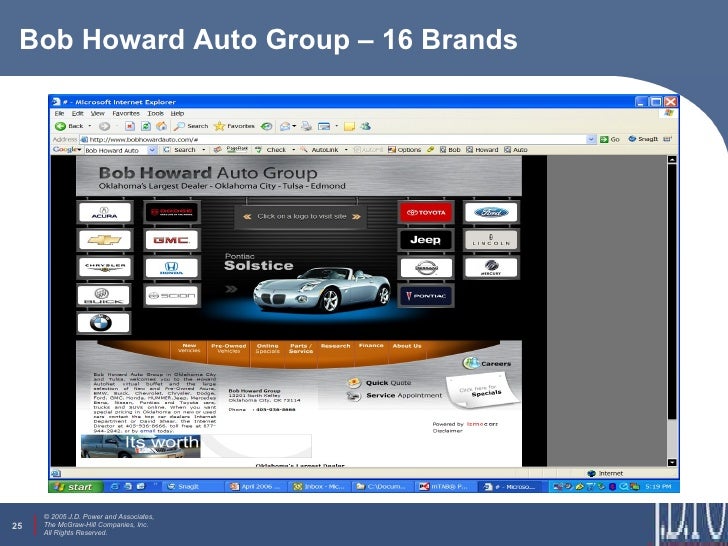Viewport: 728px width, 546px height.
Task: Open the Buick logo tile
Action: (x=103, y=296)
